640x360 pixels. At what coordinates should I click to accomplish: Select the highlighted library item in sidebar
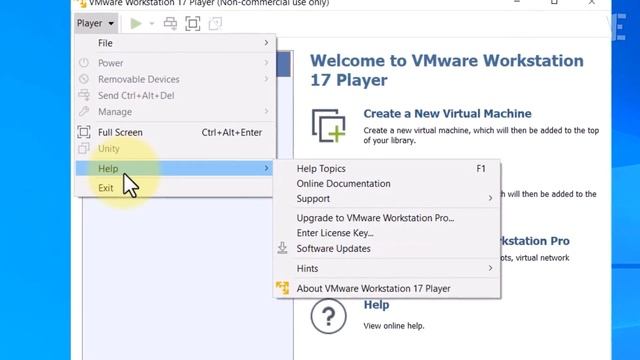click(x=284, y=64)
